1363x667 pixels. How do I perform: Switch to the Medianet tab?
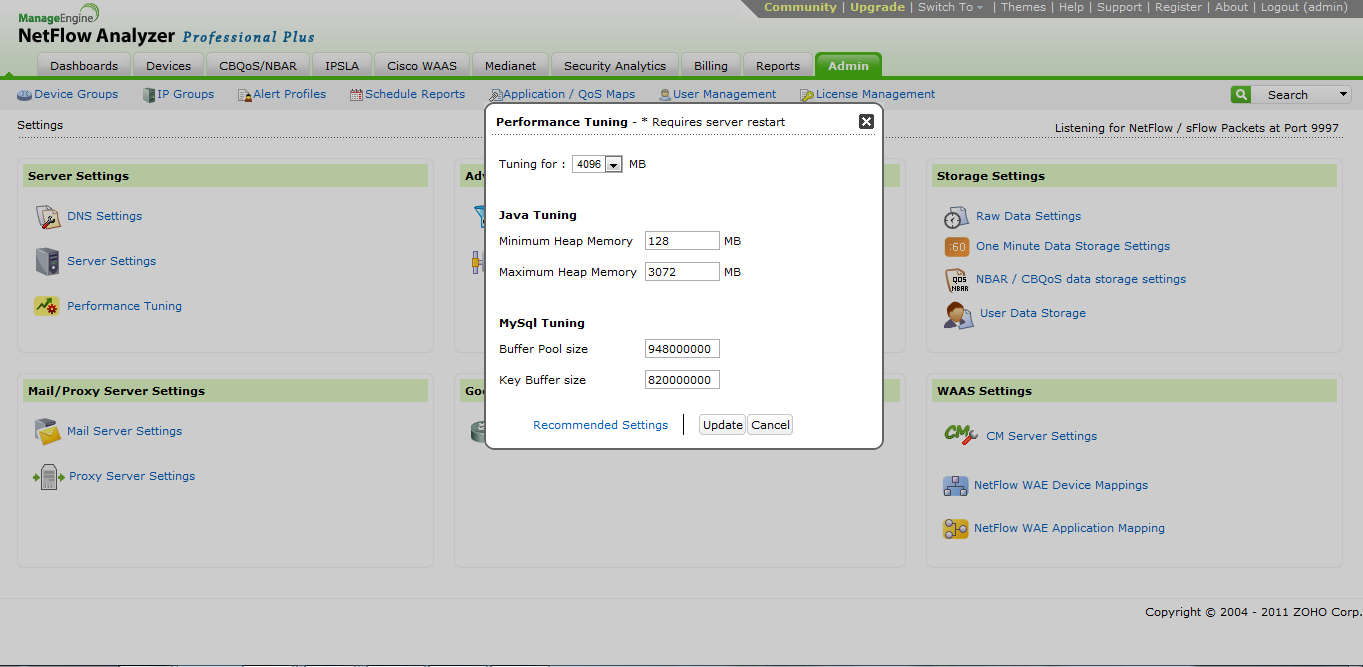[x=510, y=66]
